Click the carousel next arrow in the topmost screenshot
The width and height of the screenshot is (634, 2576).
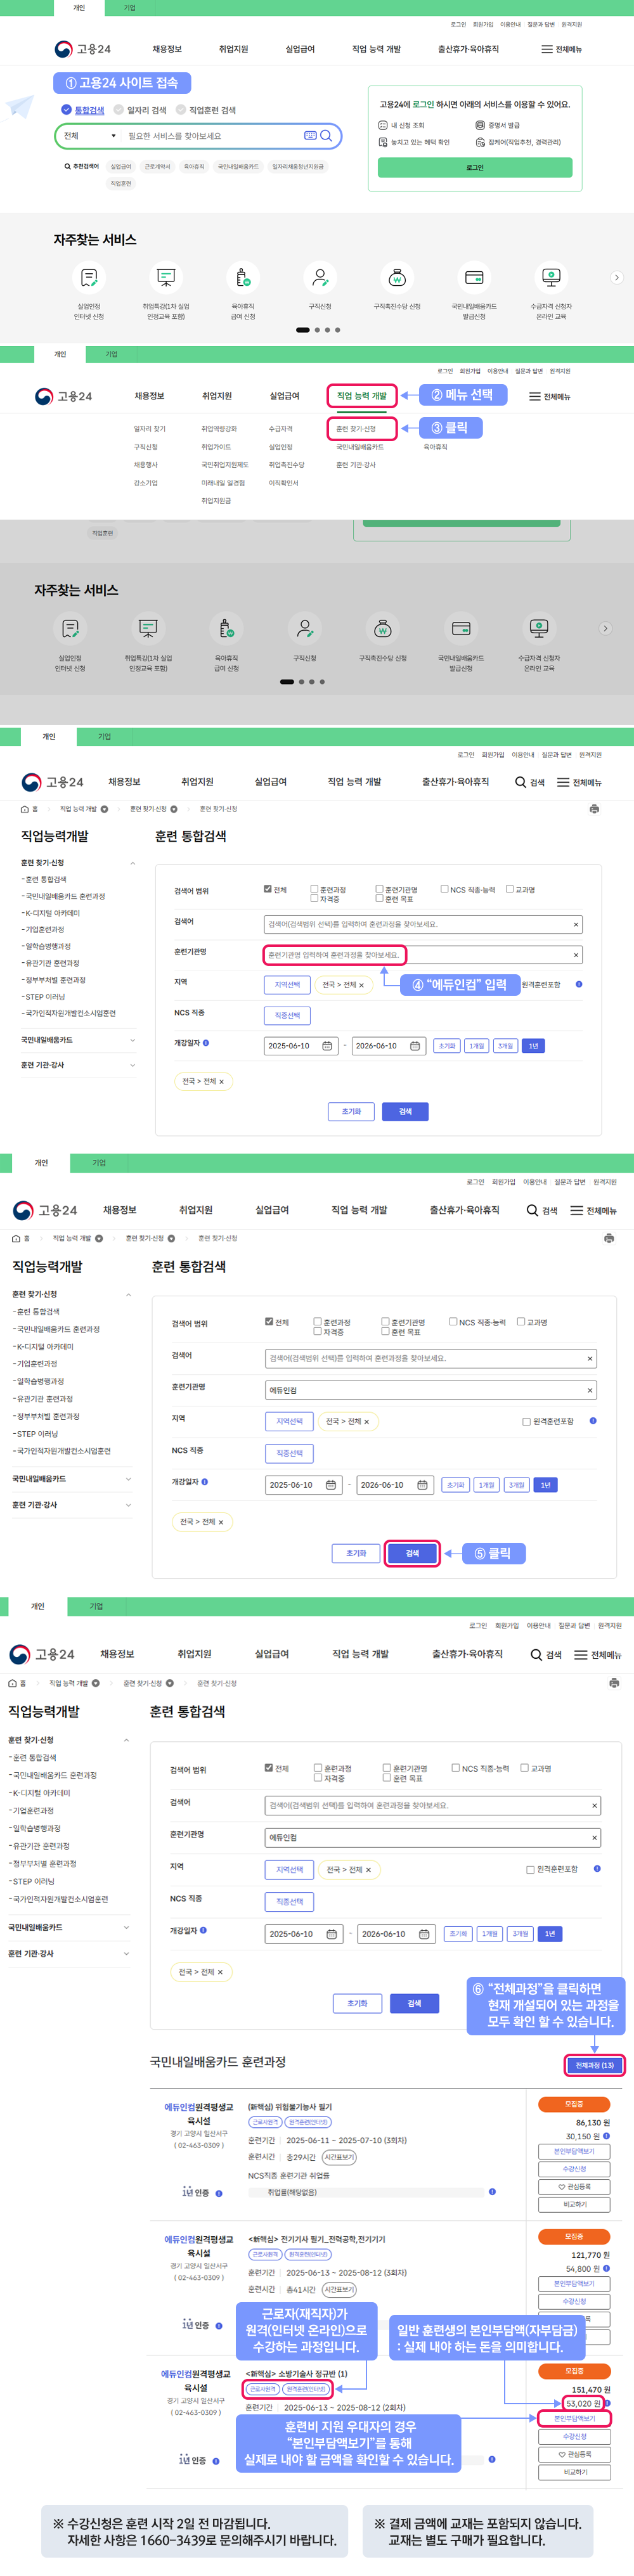[x=616, y=277]
